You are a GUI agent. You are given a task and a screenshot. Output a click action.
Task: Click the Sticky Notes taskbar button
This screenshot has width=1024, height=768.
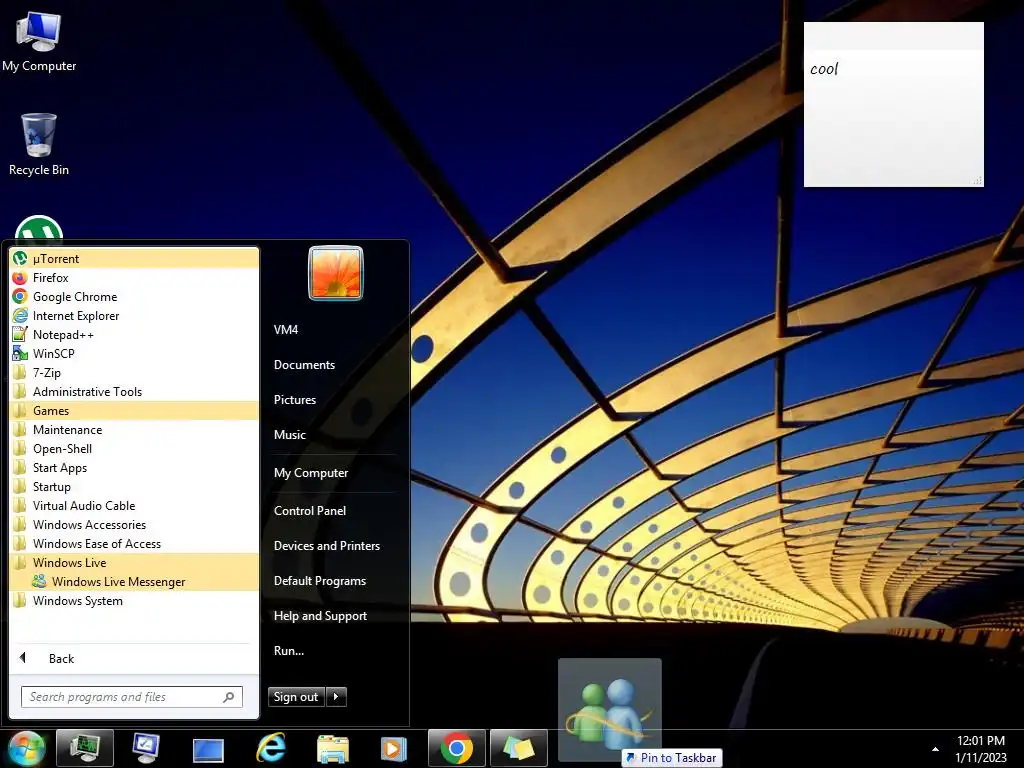519,748
